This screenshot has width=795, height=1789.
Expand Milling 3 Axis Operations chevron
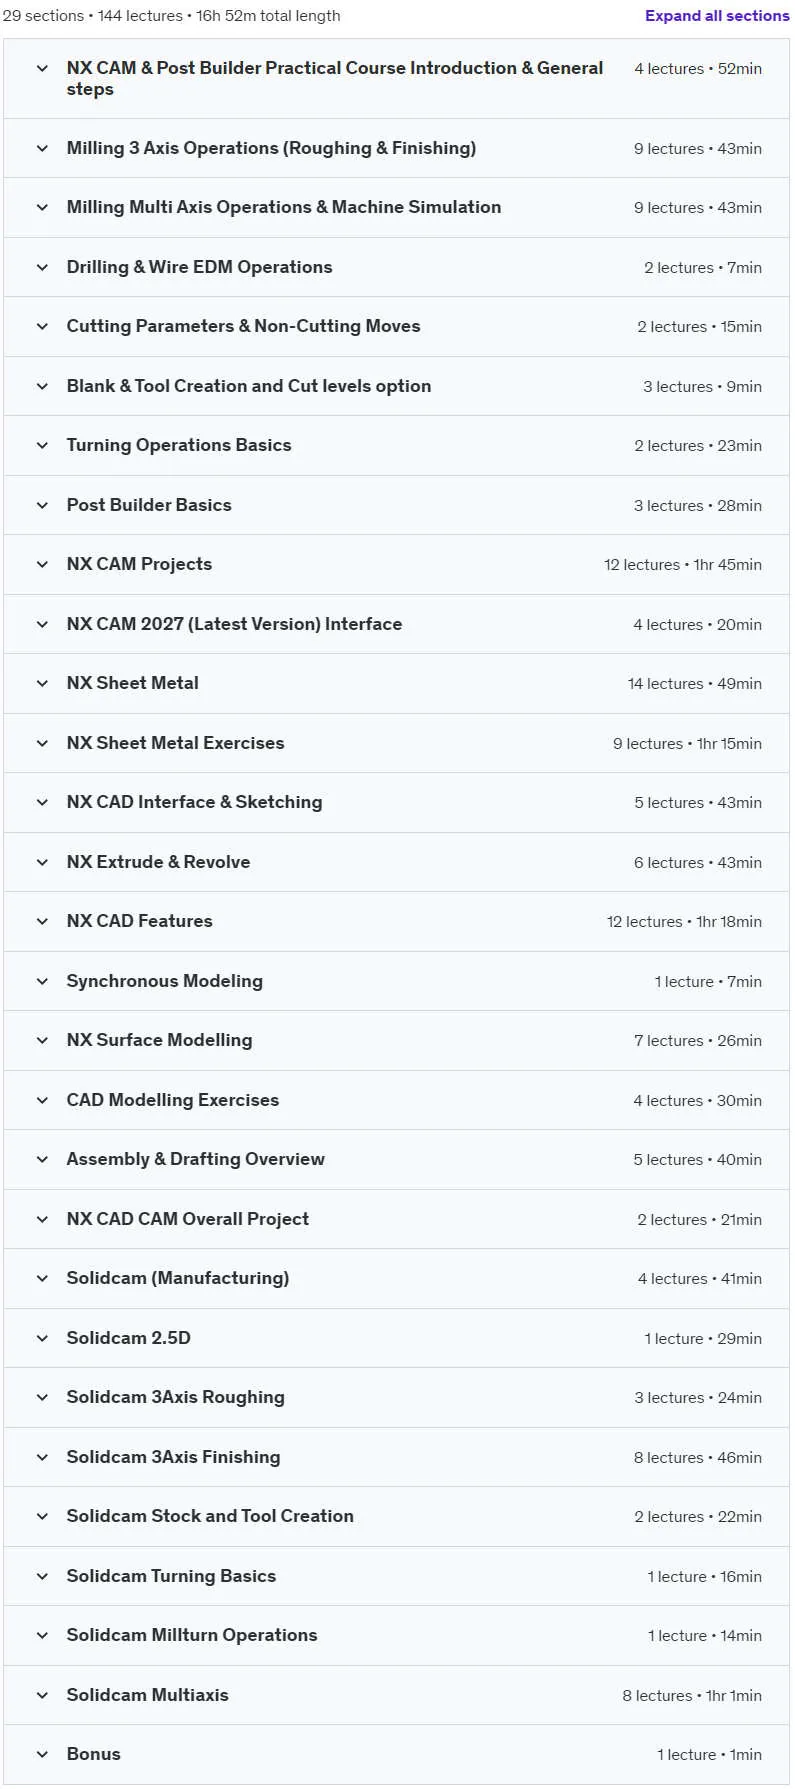coord(42,148)
